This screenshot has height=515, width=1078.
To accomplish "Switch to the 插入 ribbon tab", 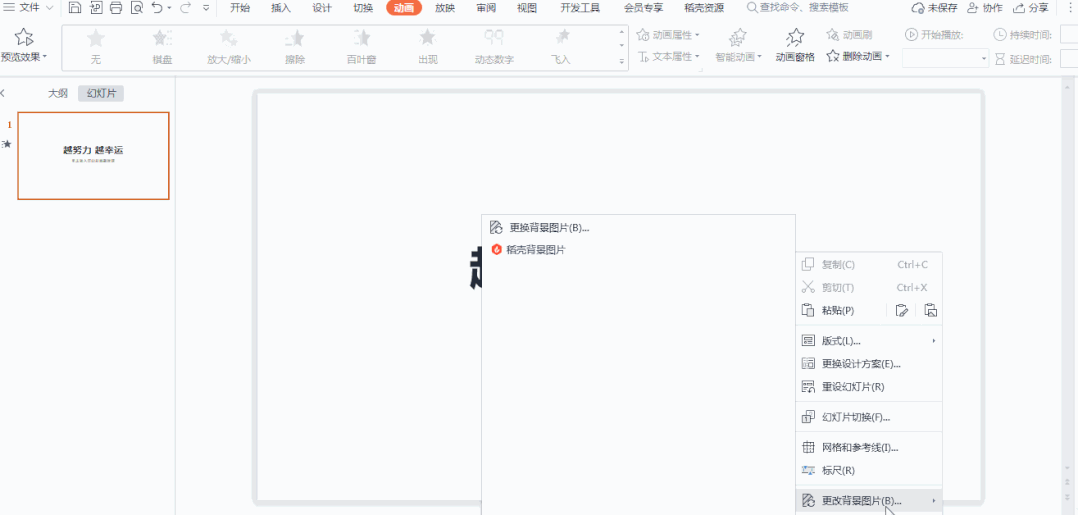I will [x=281, y=8].
